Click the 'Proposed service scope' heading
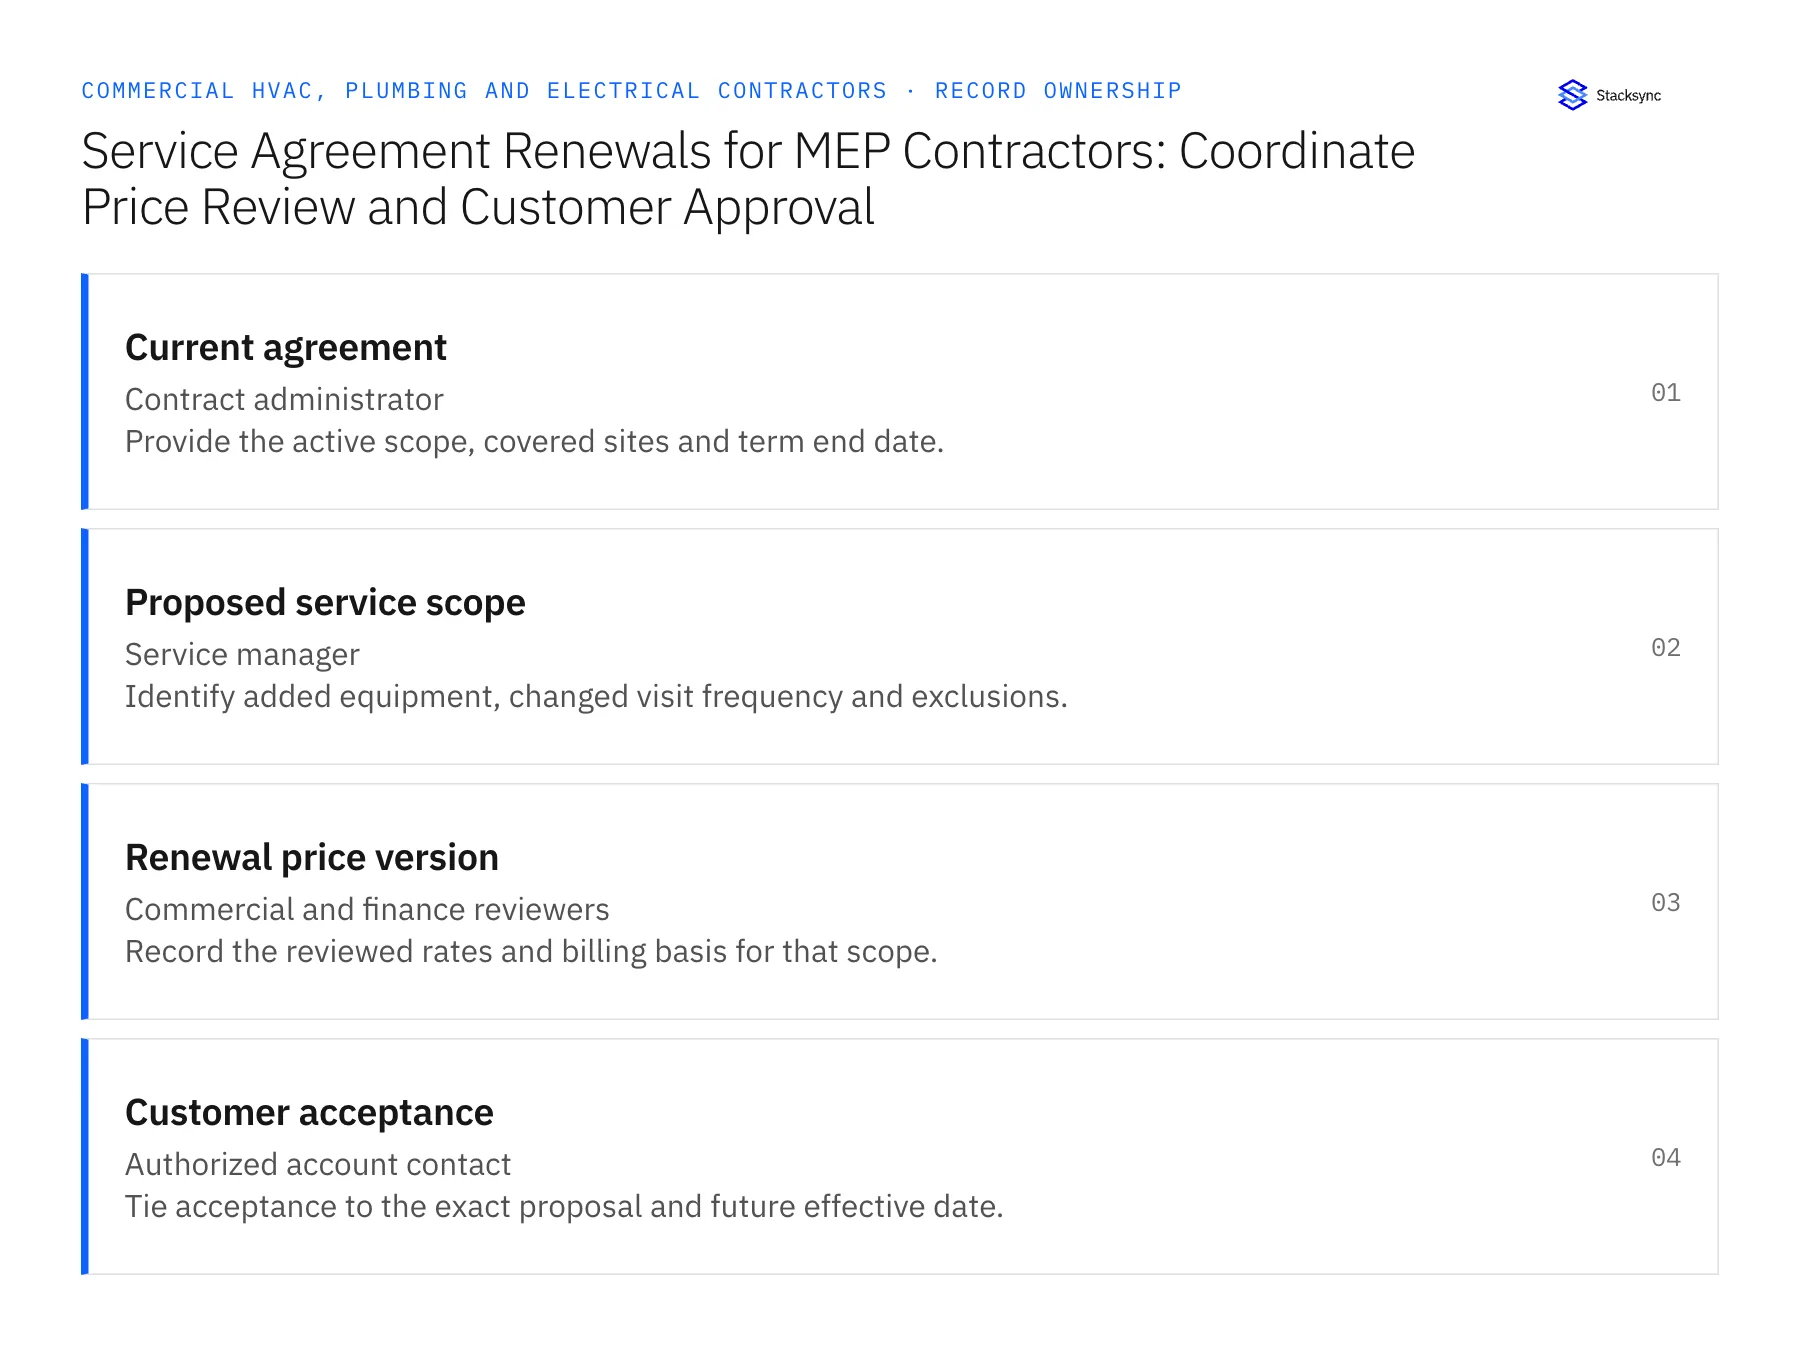This screenshot has height=1350, width=1800. [325, 603]
